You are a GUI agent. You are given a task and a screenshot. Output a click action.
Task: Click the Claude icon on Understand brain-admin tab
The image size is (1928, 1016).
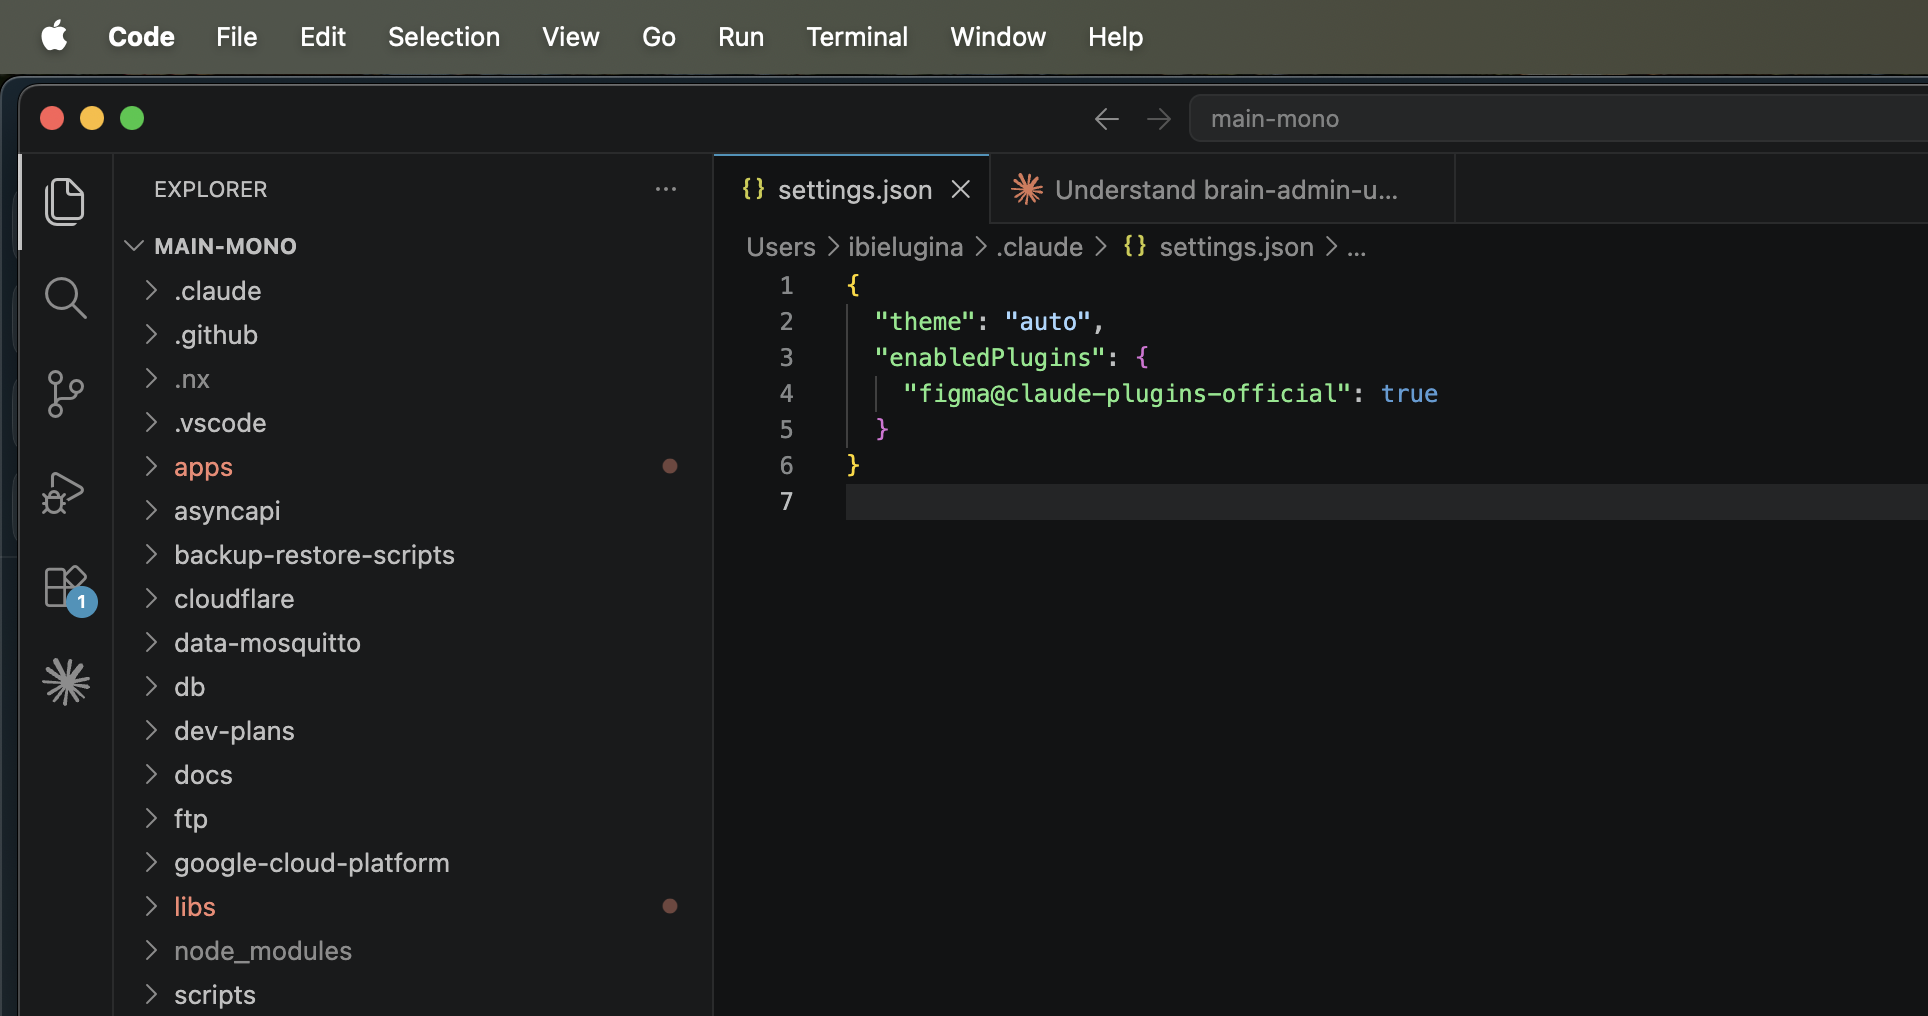(x=1027, y=189)
